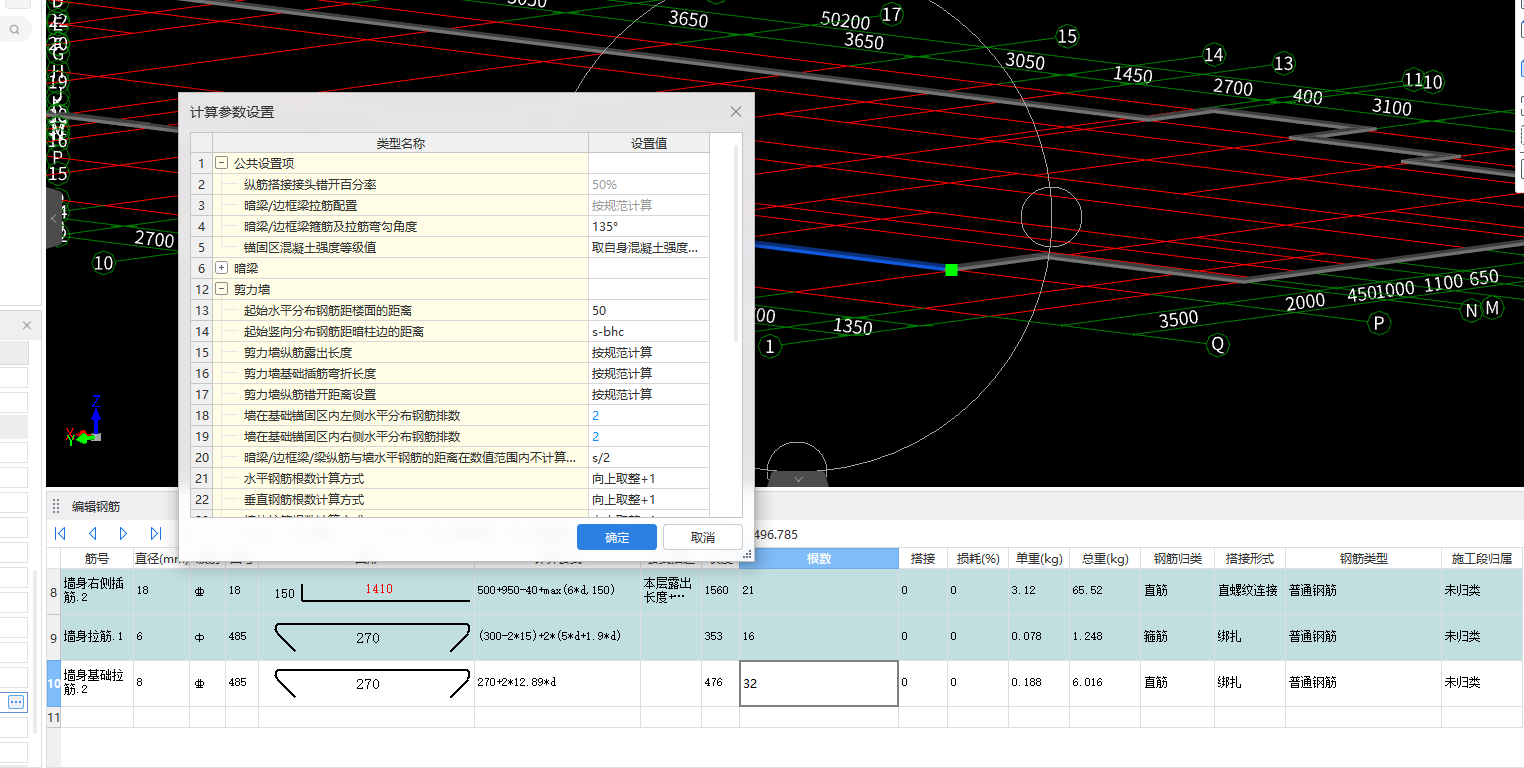This screenshot has width=1524, height=768.
Task: Edit the s/2 value cell
Action: coord(649,457)
